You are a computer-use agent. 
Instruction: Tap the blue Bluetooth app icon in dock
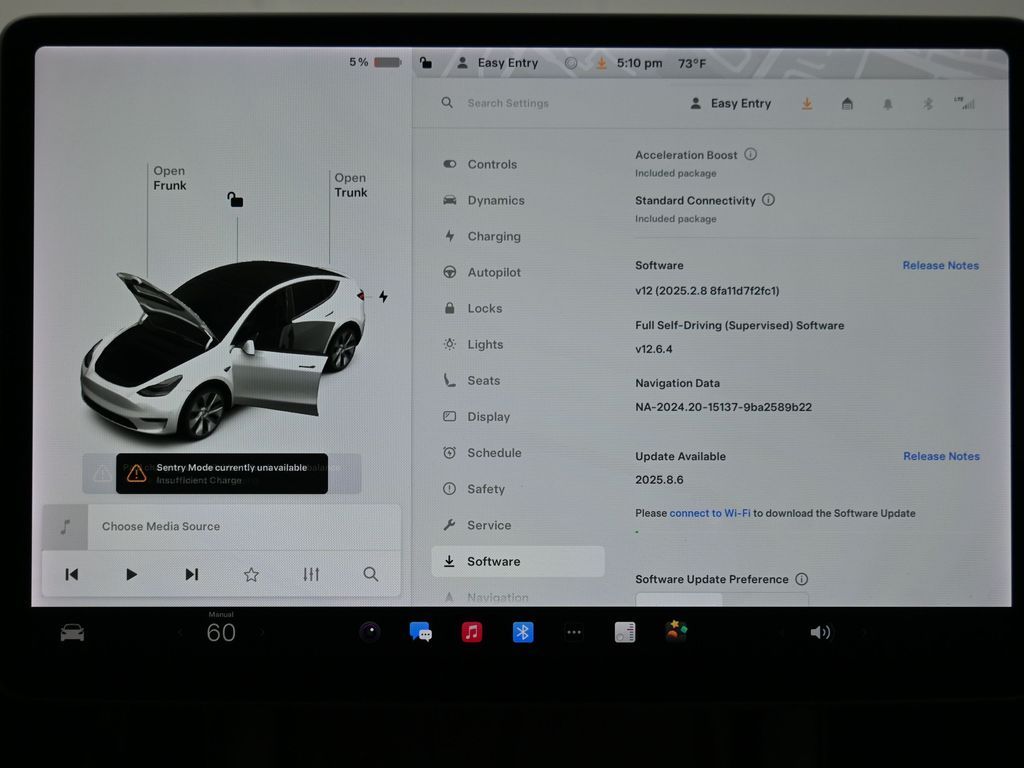(523, 632)
